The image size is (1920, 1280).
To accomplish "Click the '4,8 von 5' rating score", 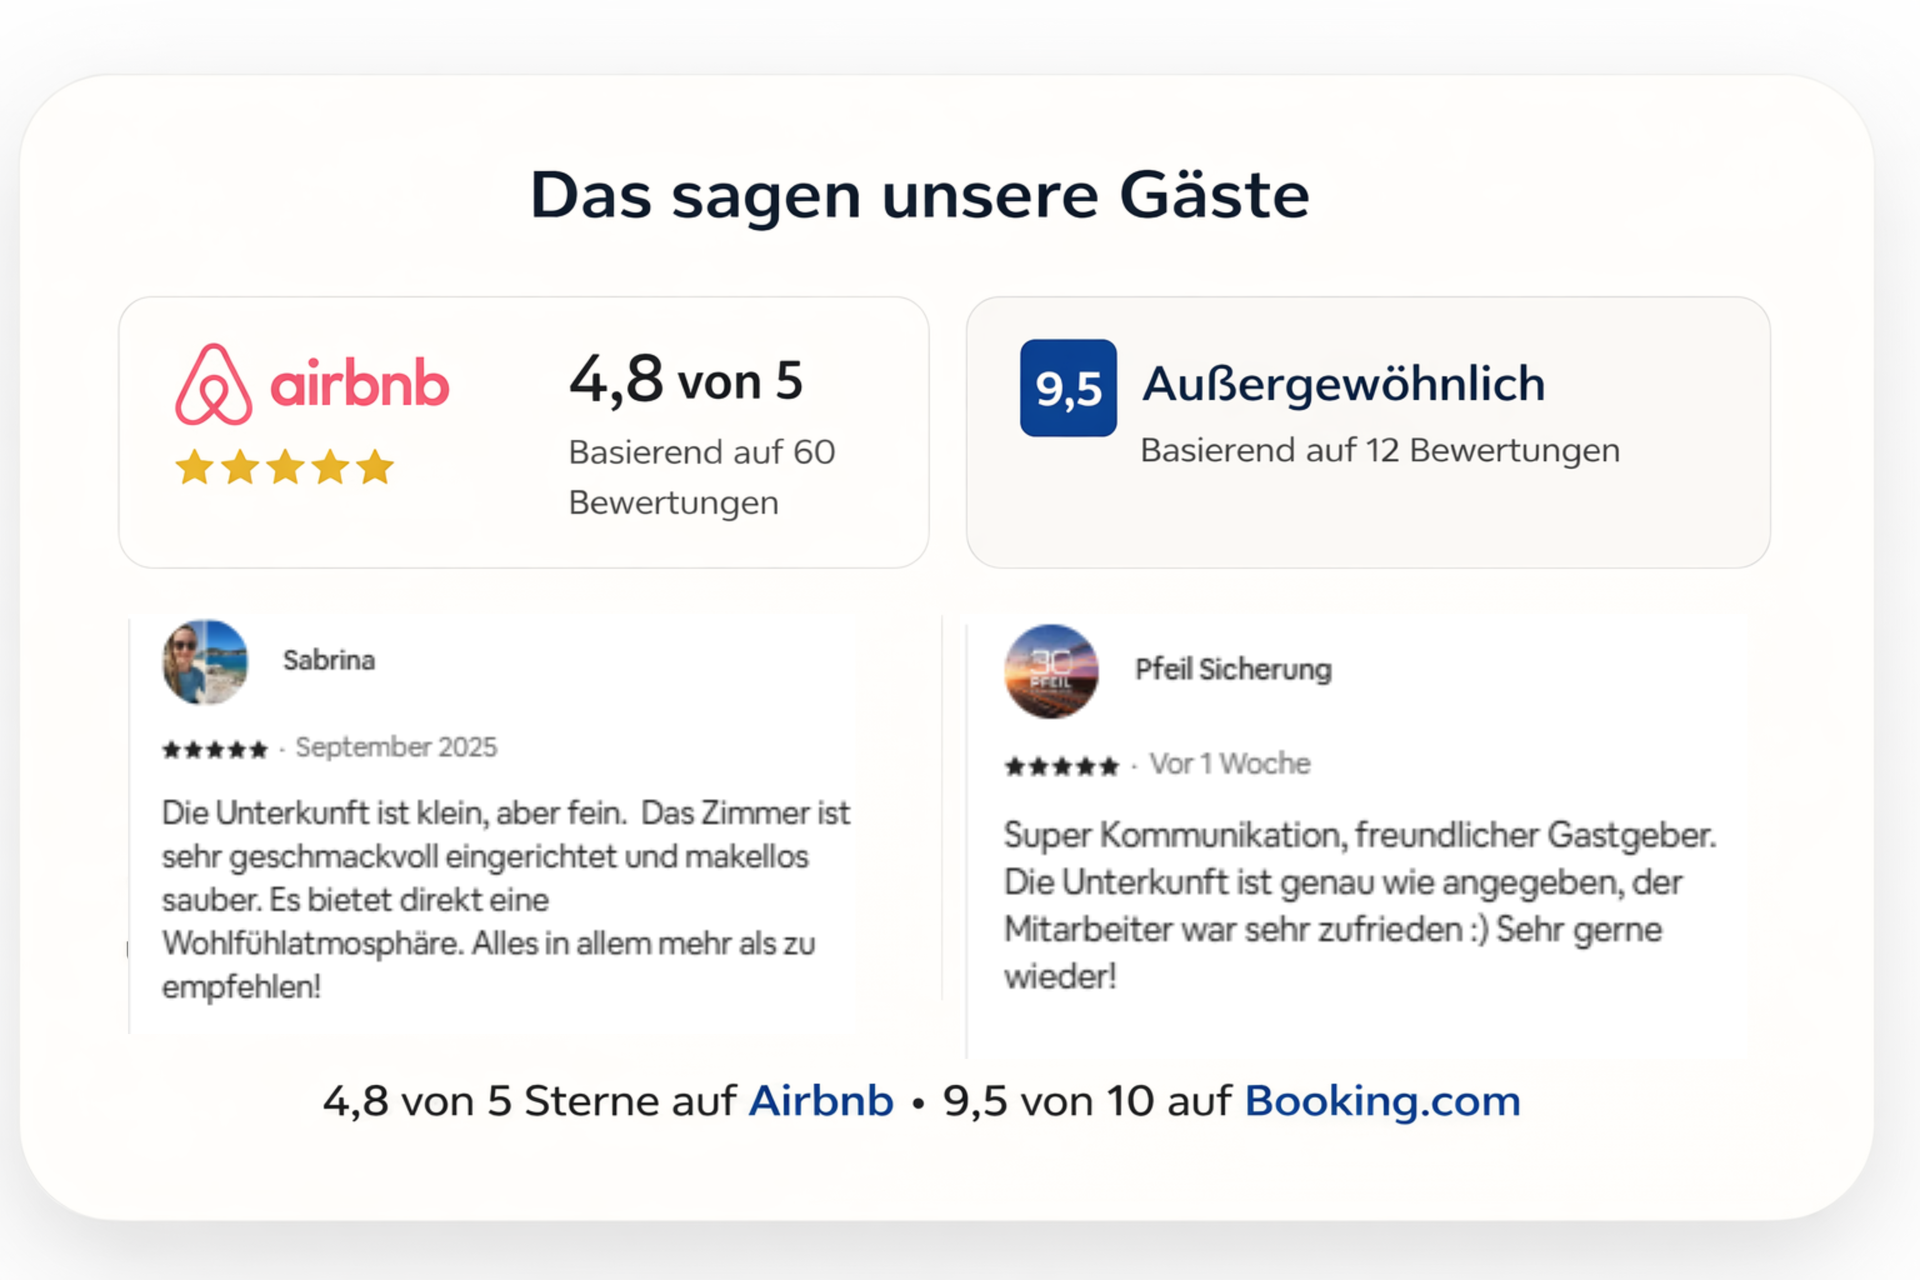I will [x=686, y=380].
